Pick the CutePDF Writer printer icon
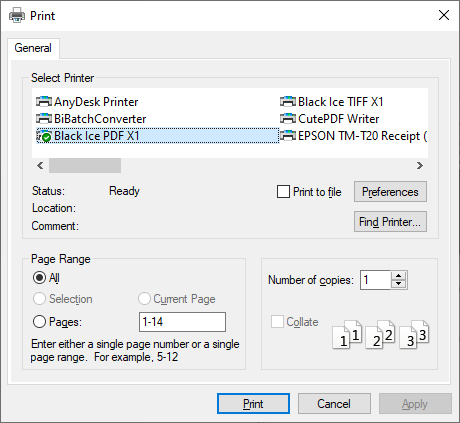This screenshot has height=423, width=460. coord(288,119)
